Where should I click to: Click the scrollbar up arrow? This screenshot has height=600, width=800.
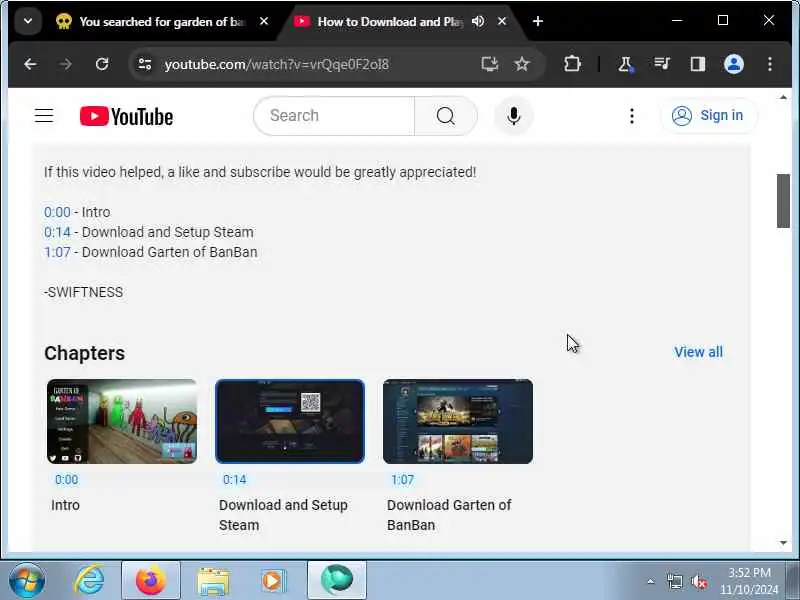point(783,97)
